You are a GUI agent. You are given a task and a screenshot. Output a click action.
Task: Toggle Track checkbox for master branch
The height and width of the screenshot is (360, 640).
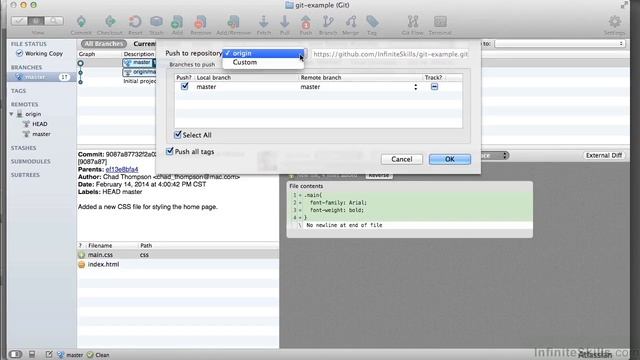coord(434,87)
